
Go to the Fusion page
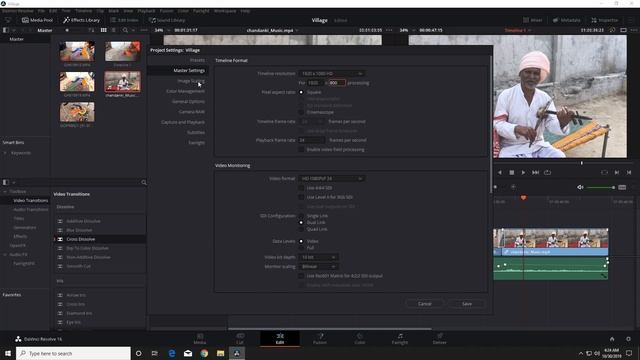coord(320,339)
